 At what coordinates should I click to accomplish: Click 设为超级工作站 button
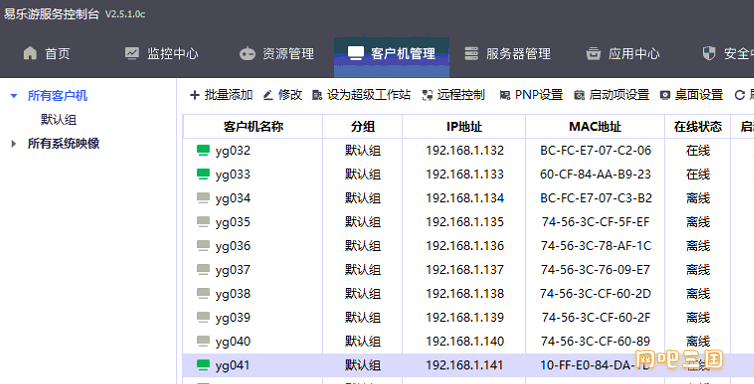pos(361,95)
